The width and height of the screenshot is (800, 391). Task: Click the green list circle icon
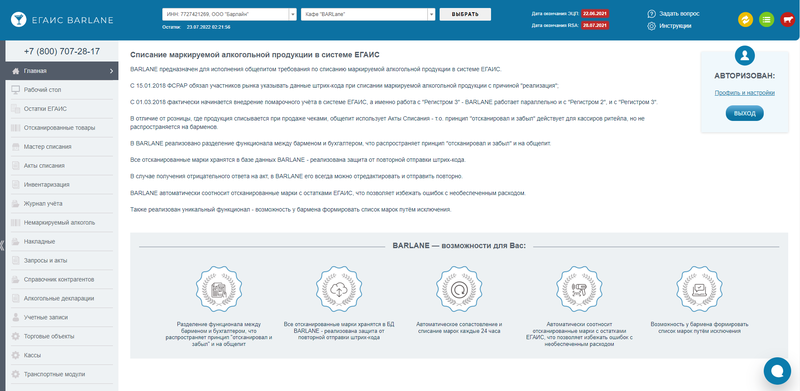pos(766,20)
